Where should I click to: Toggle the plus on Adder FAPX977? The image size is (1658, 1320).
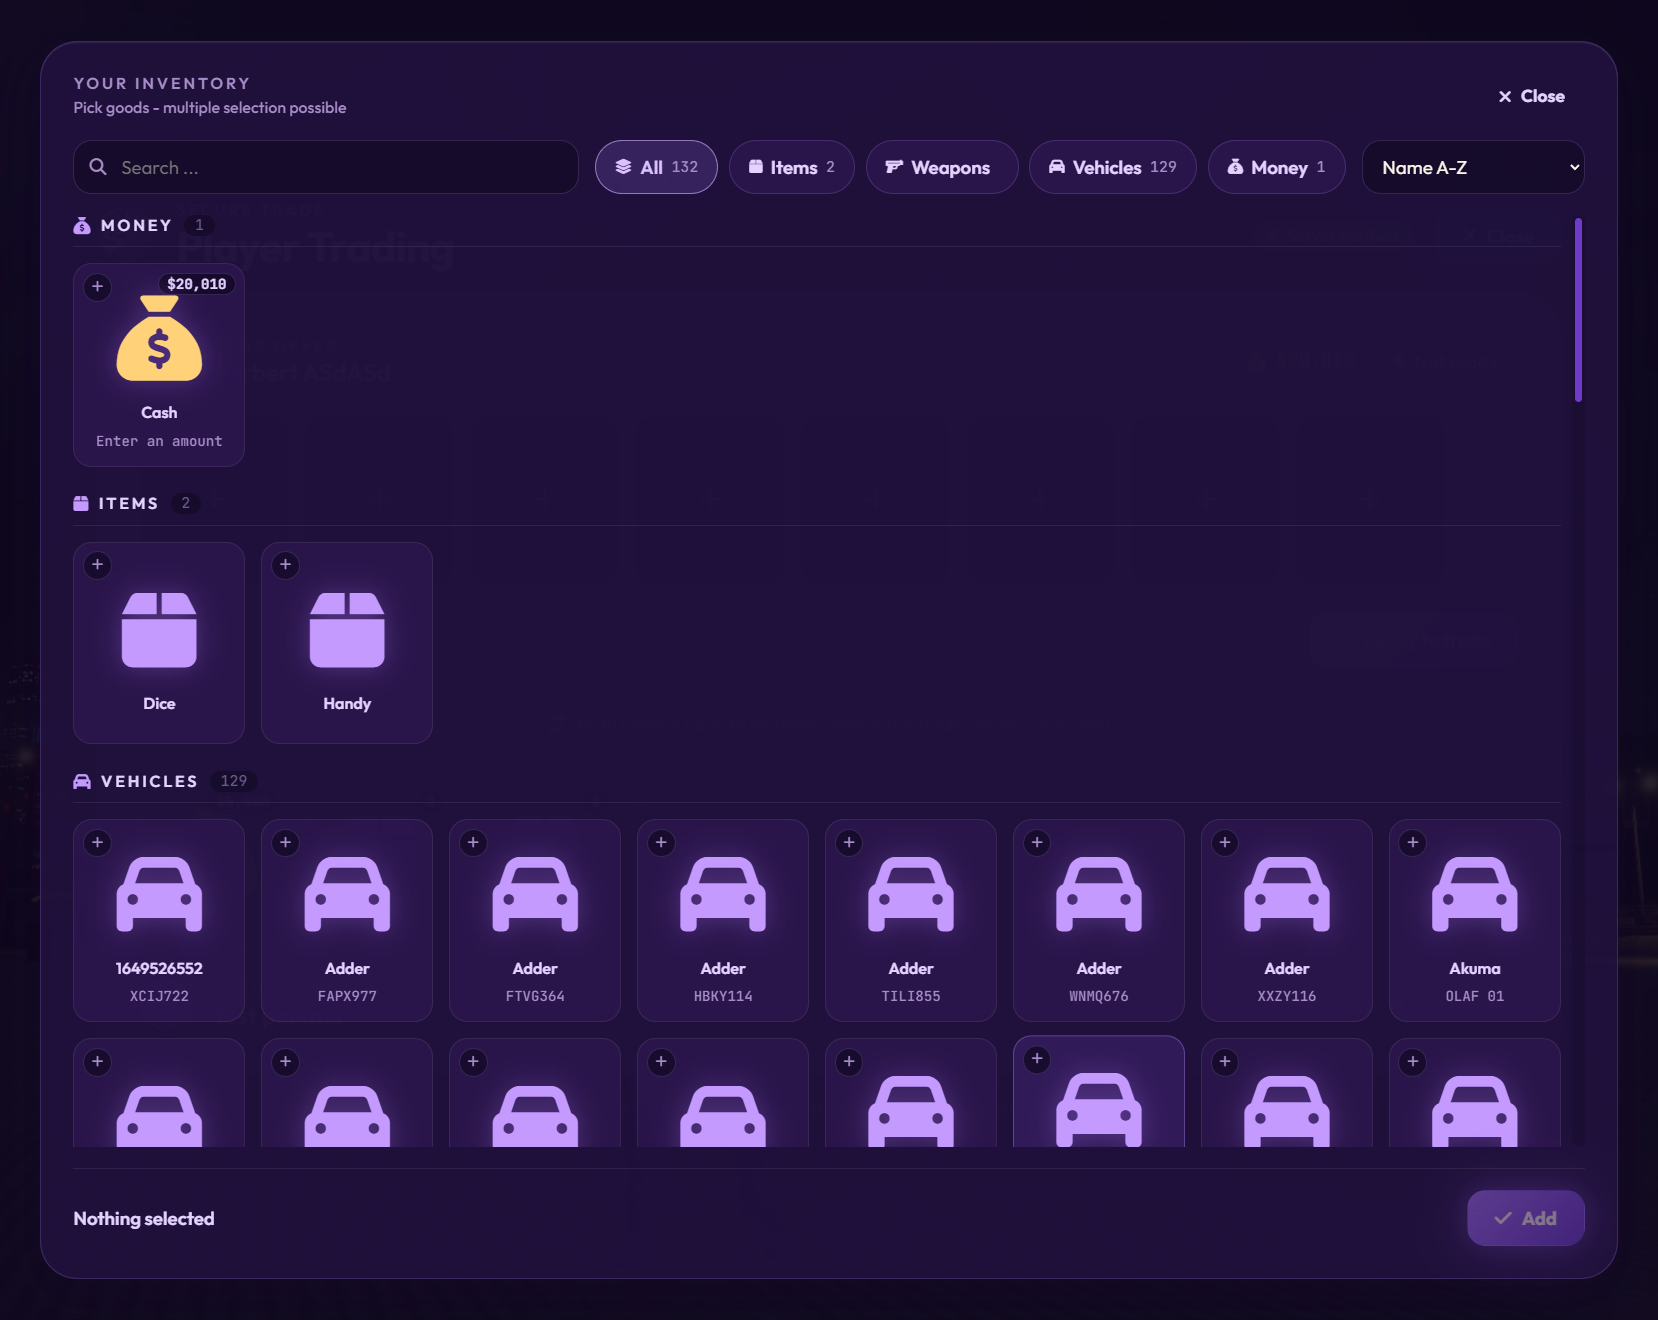point(285,842)
